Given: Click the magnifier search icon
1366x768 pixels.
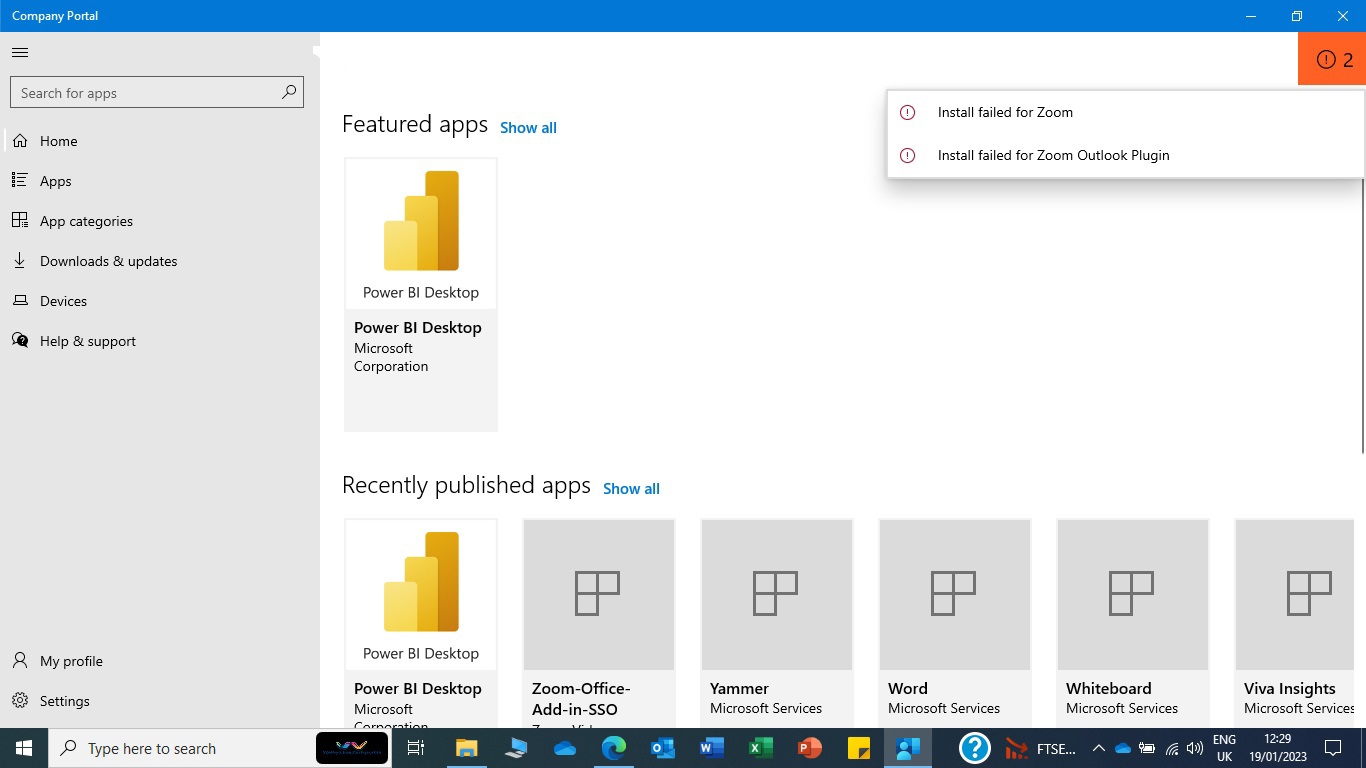Looking at the screenshot, I should (289, 92).
